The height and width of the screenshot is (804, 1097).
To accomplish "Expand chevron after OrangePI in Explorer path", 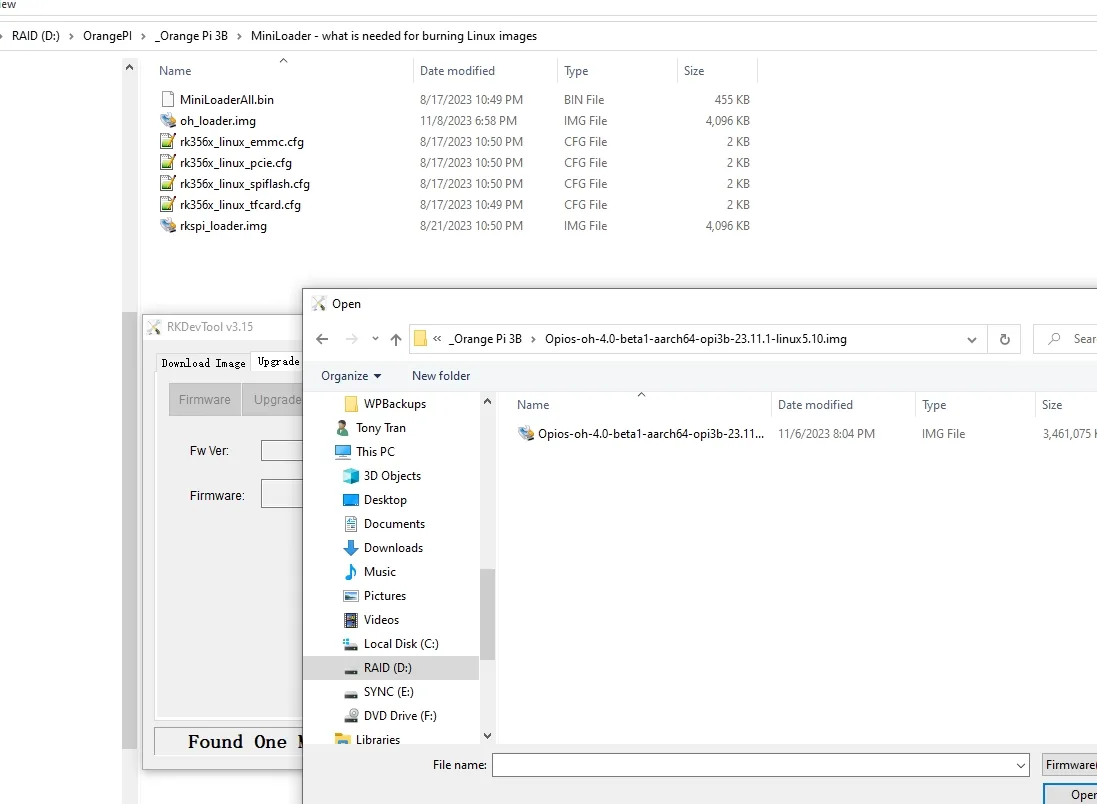I will 143,36.
